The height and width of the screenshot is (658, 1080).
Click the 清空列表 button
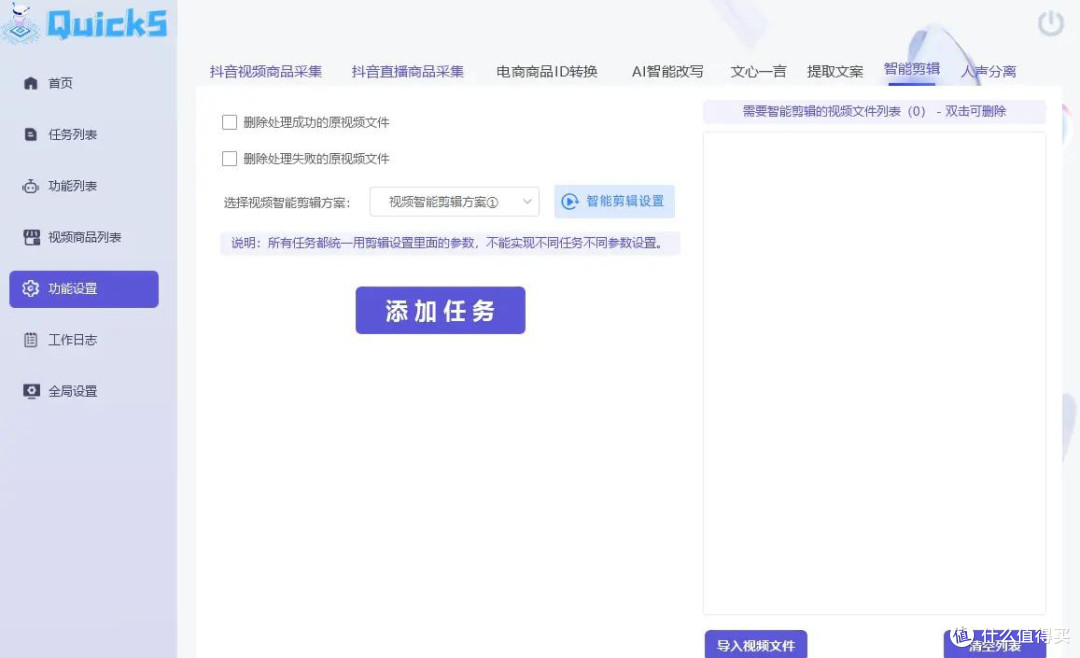point(995,645)
